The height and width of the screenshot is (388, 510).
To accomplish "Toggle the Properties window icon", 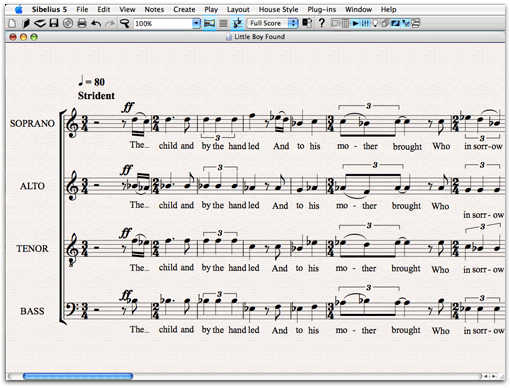I will [x=406, y=24].
